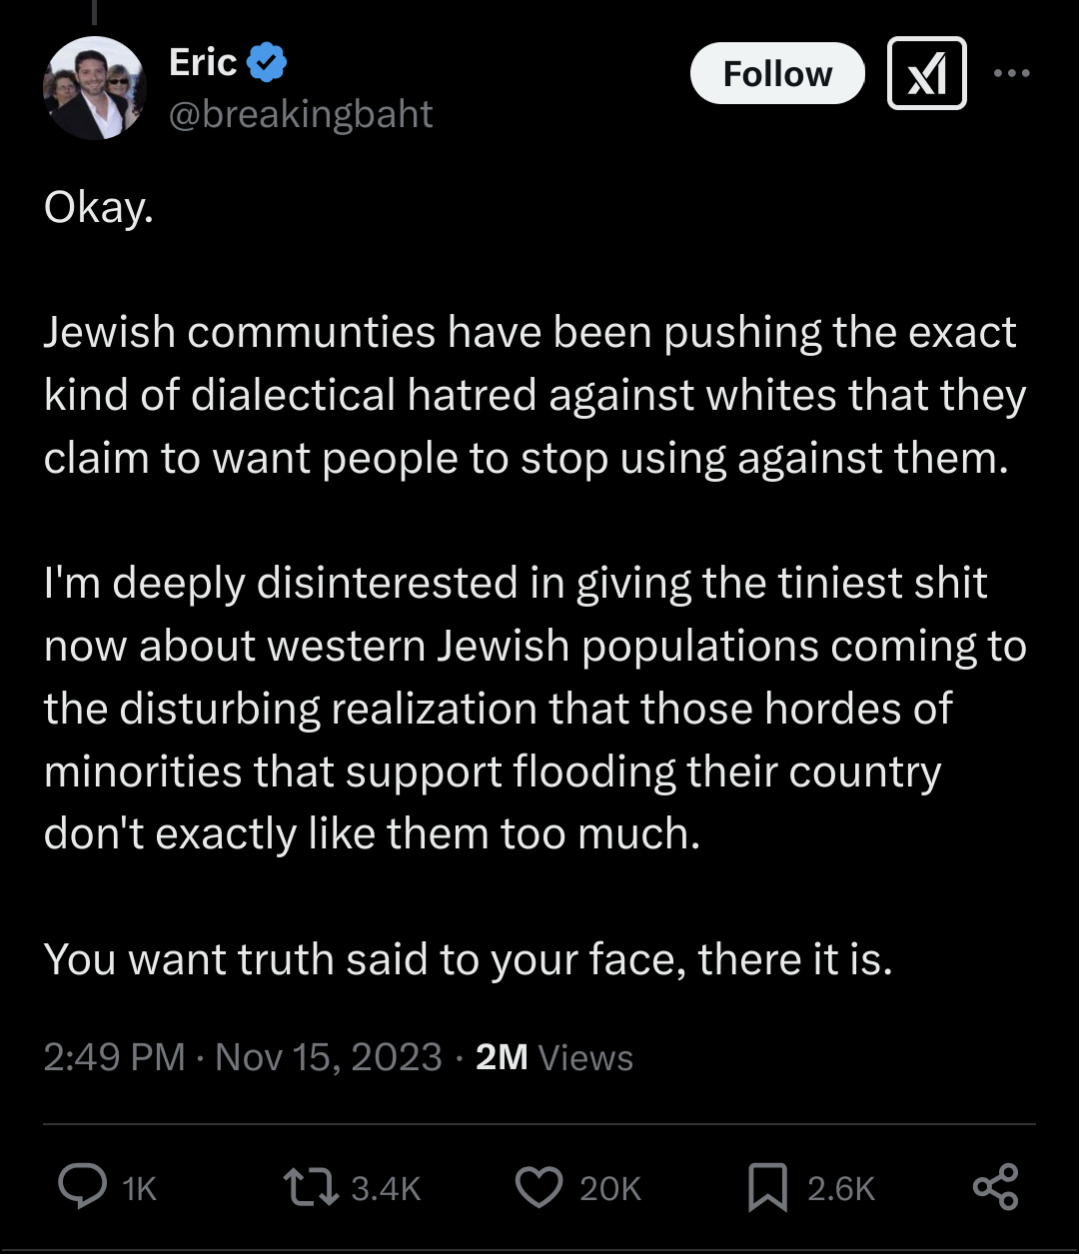The width and height of the screenshot is (1079, 1254).
Task: Click the Nov 15, 2023 date
Action: coord(328,1057)
